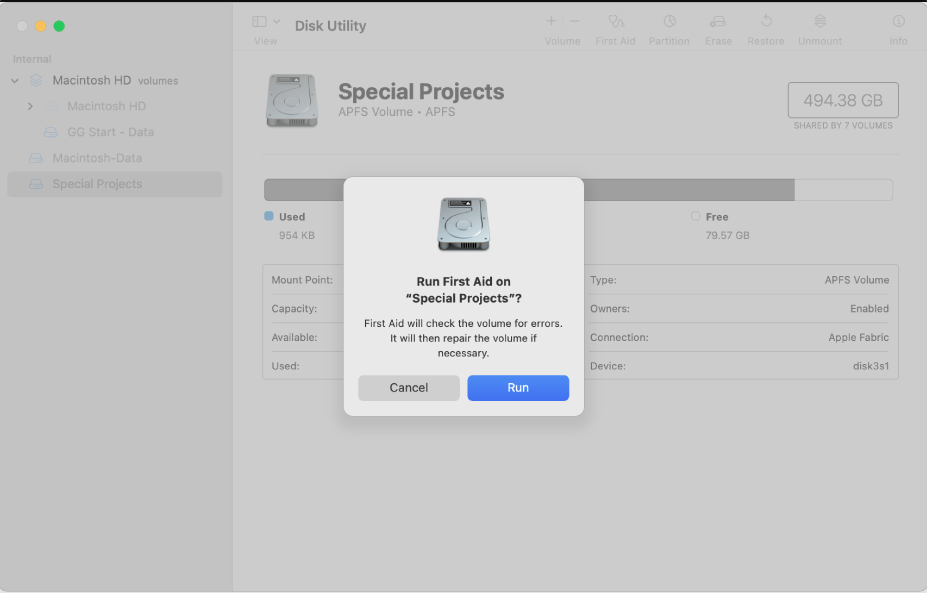Click the Erase toolbar icon
The image size is (927, 593).
tap(718, 21)
